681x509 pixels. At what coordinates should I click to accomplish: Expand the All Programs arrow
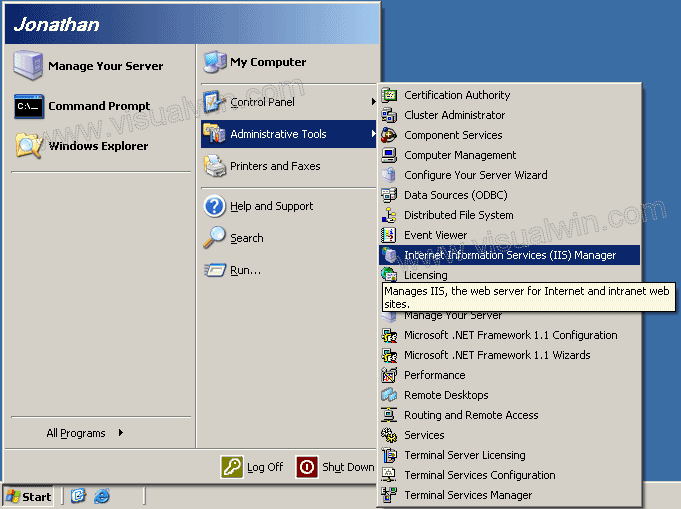pos(121,433)
